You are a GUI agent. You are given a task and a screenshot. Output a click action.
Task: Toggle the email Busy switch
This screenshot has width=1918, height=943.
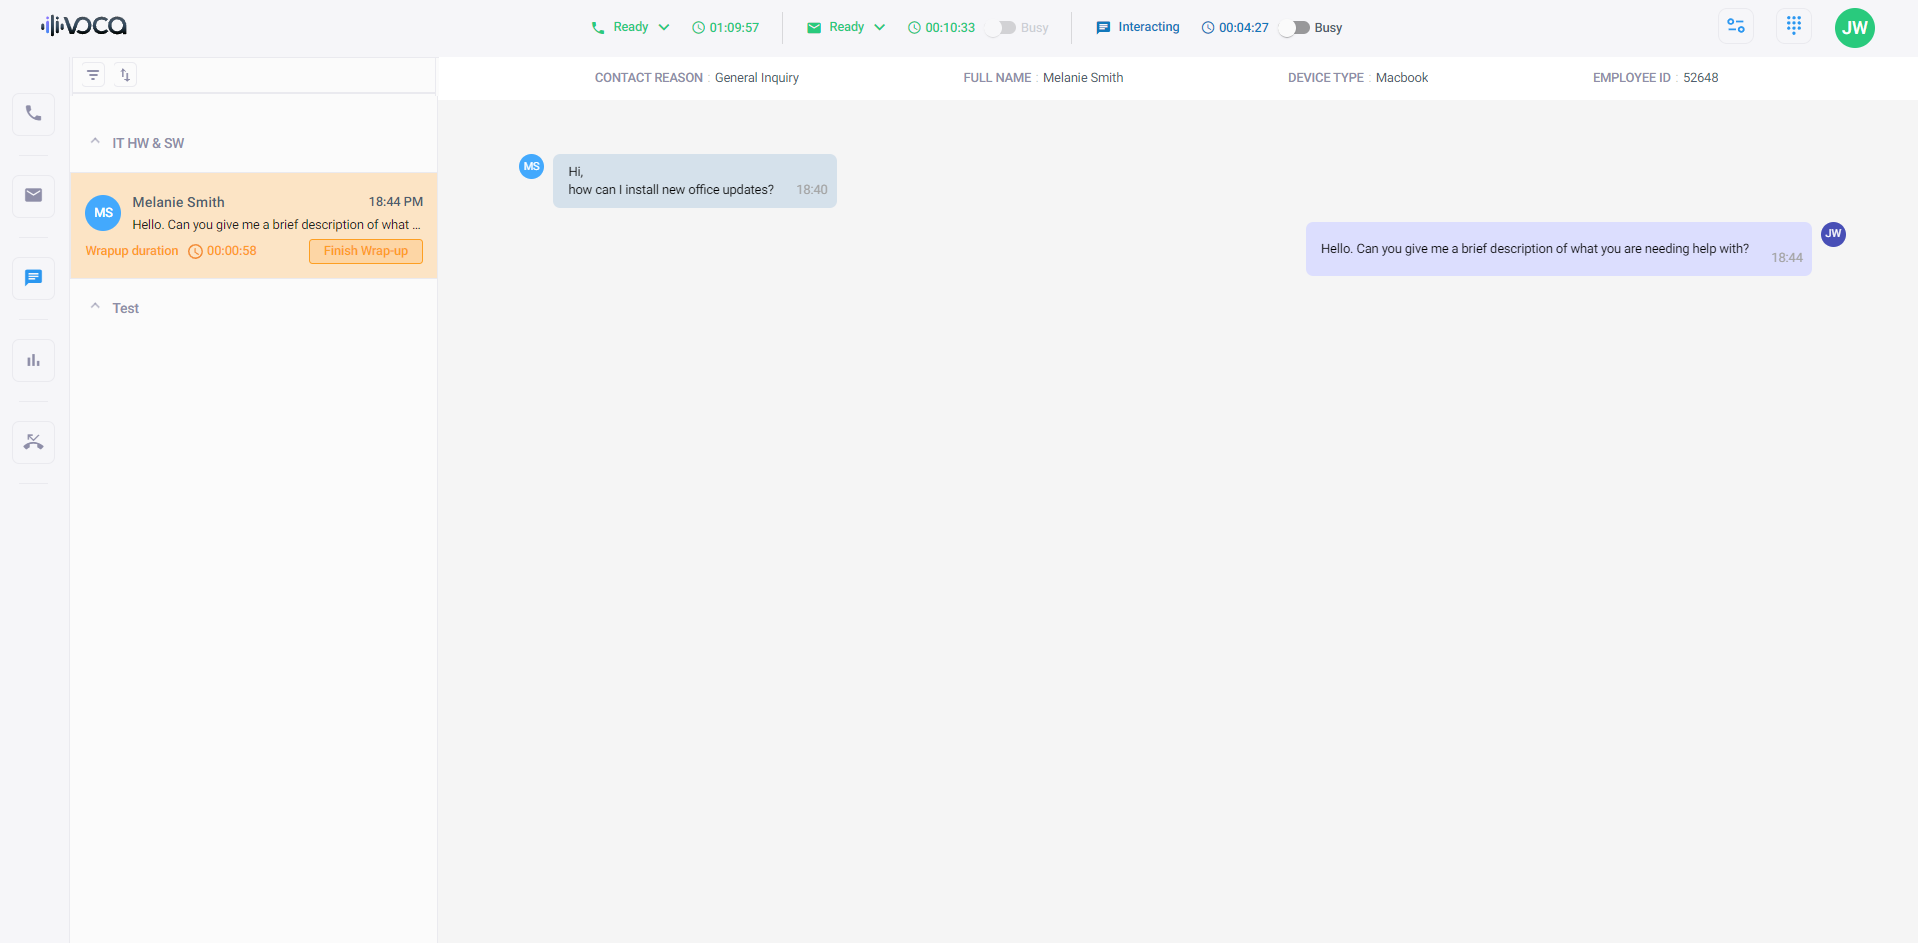pos(1001,28)
